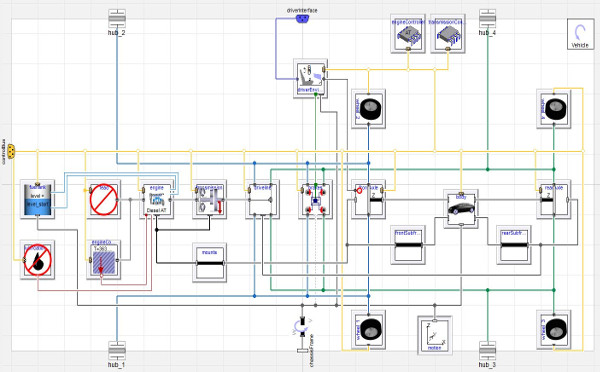Viewport: 600px width, 372px height.
Task: Select the engineController chip block
Action: [x=408, y=34]
